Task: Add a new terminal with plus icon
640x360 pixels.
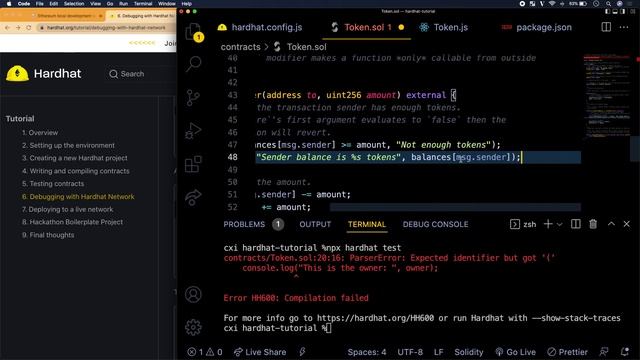Action: 548,224
